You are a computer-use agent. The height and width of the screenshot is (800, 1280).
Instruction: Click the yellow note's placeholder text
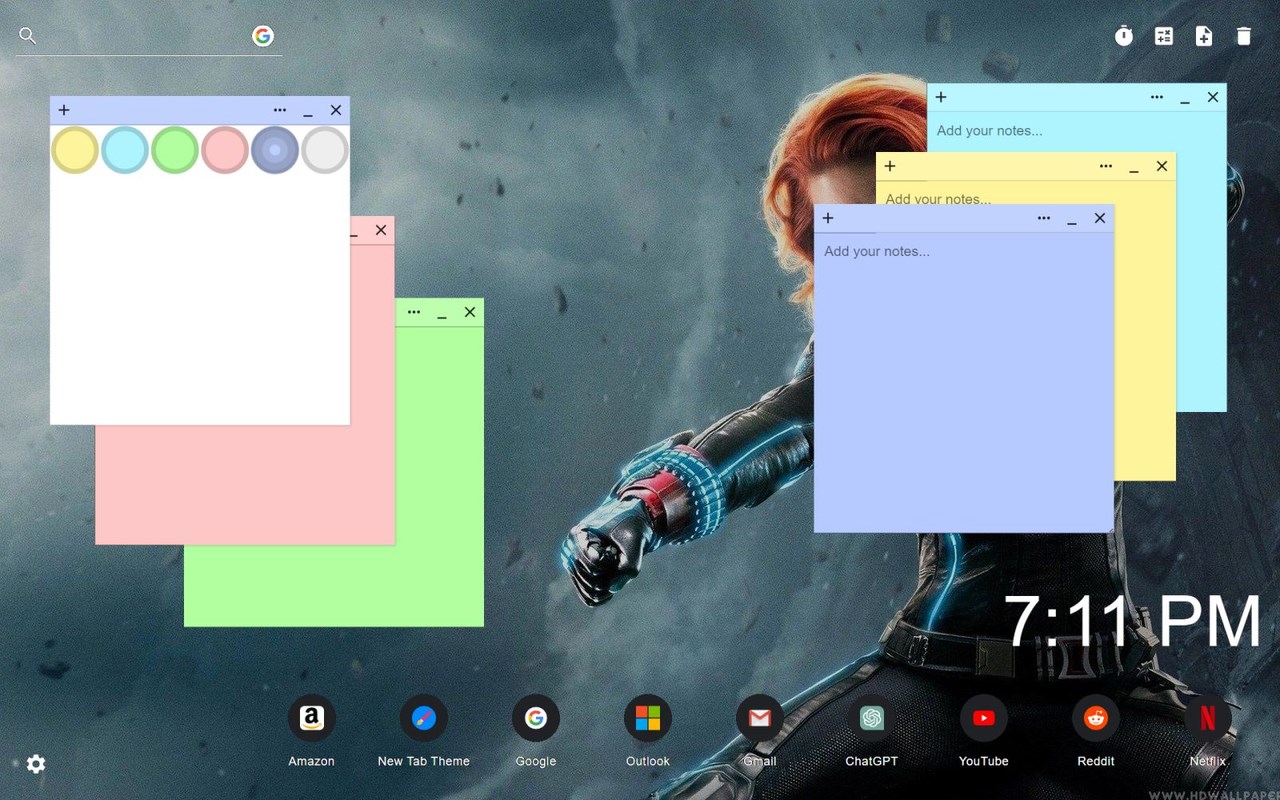coord(938,198)
